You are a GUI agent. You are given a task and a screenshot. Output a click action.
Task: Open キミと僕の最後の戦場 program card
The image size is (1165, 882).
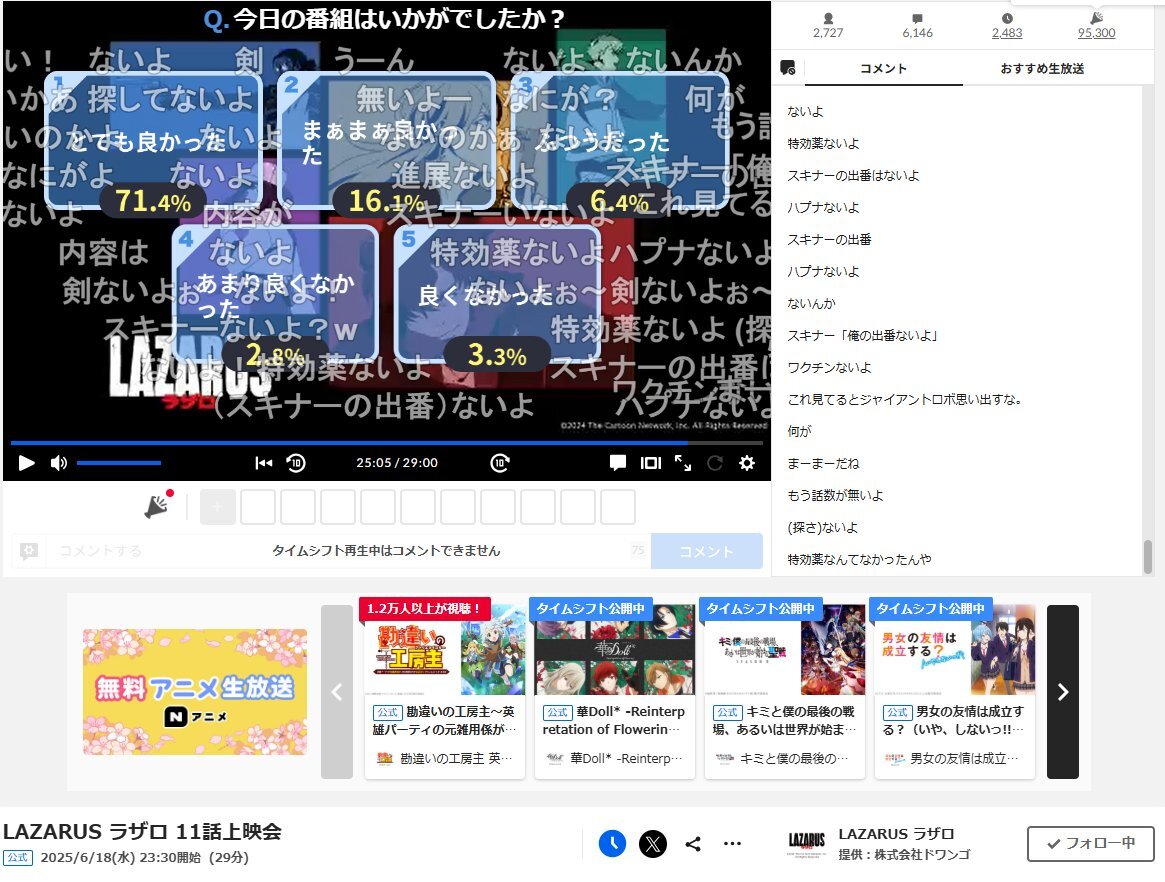(x=785, y=691)
